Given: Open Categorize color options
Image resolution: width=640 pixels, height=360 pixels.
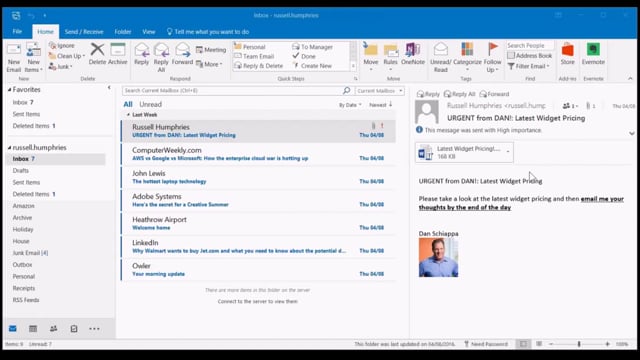Looking at the screenshot, I should click(x=467, y=57).
